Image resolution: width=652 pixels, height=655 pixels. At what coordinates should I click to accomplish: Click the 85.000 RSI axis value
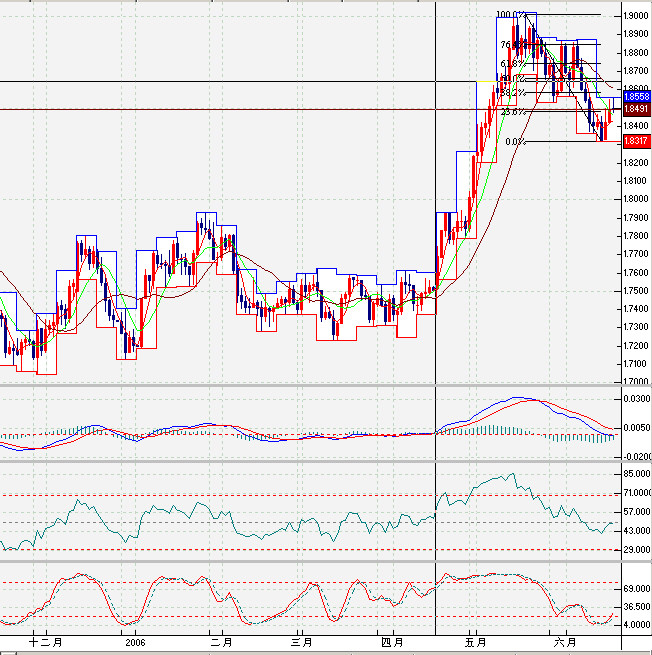635,472
